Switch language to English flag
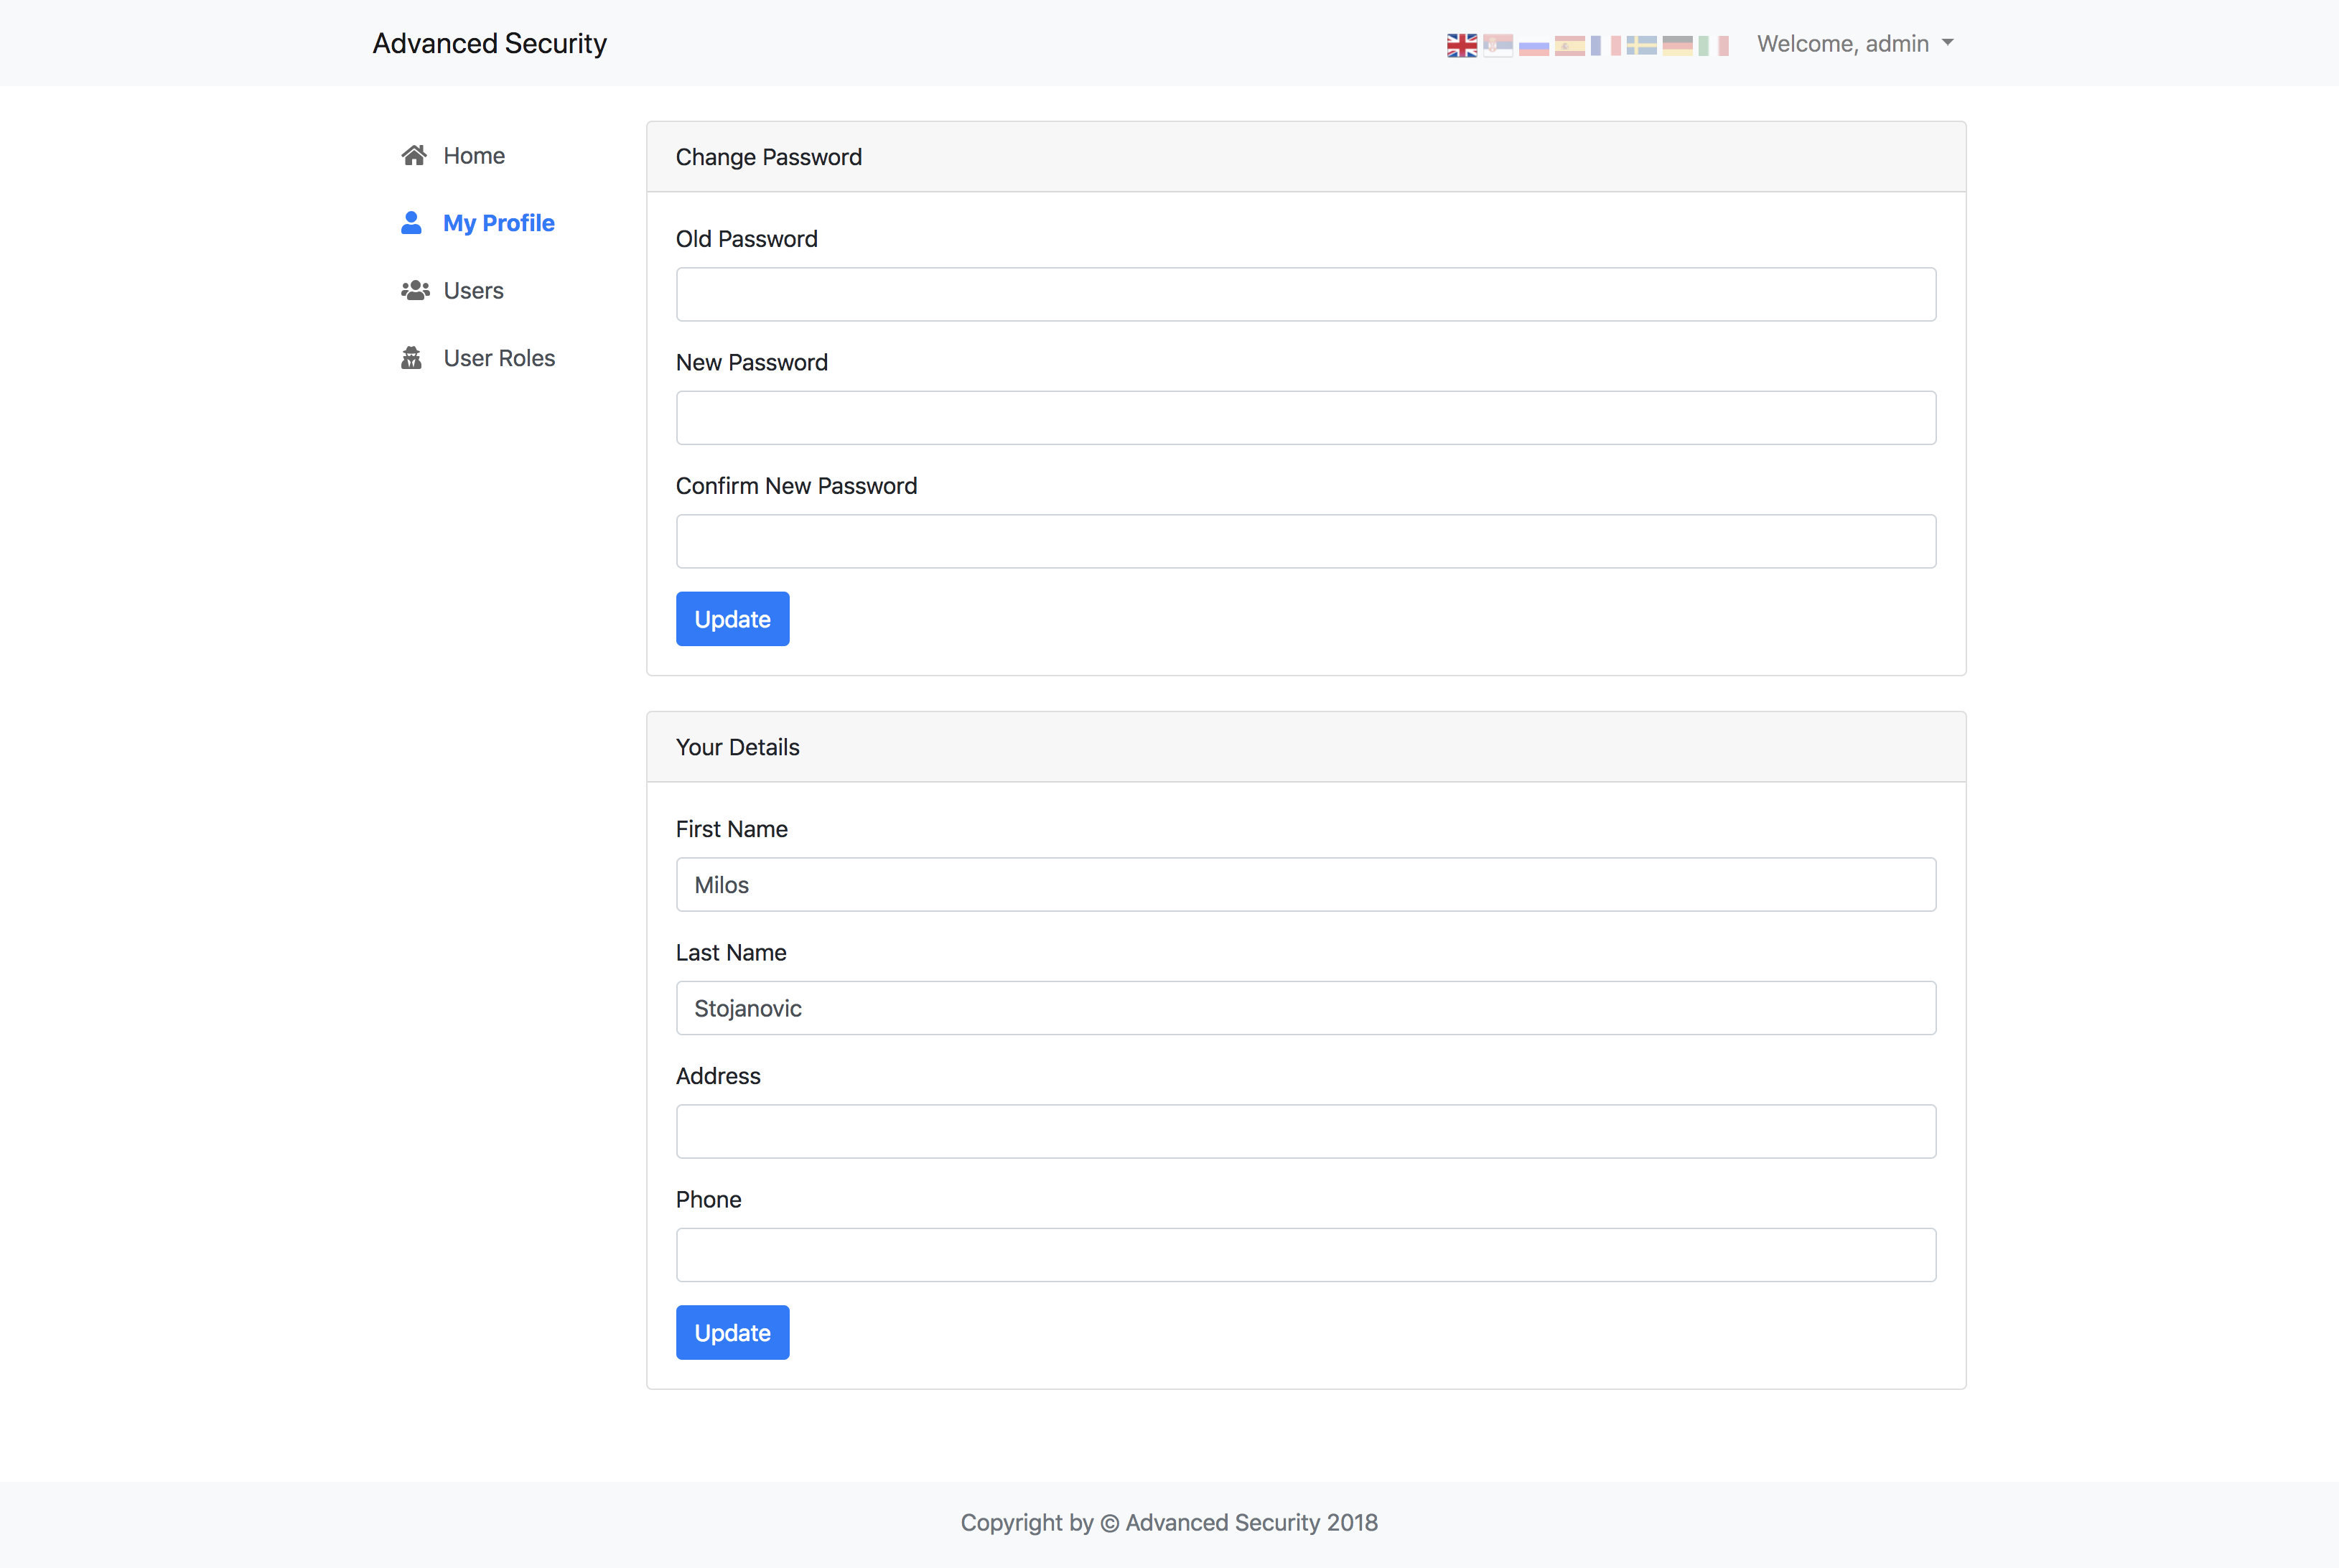Screen dimensions: 2339x1568 (x=1461, y=45)
